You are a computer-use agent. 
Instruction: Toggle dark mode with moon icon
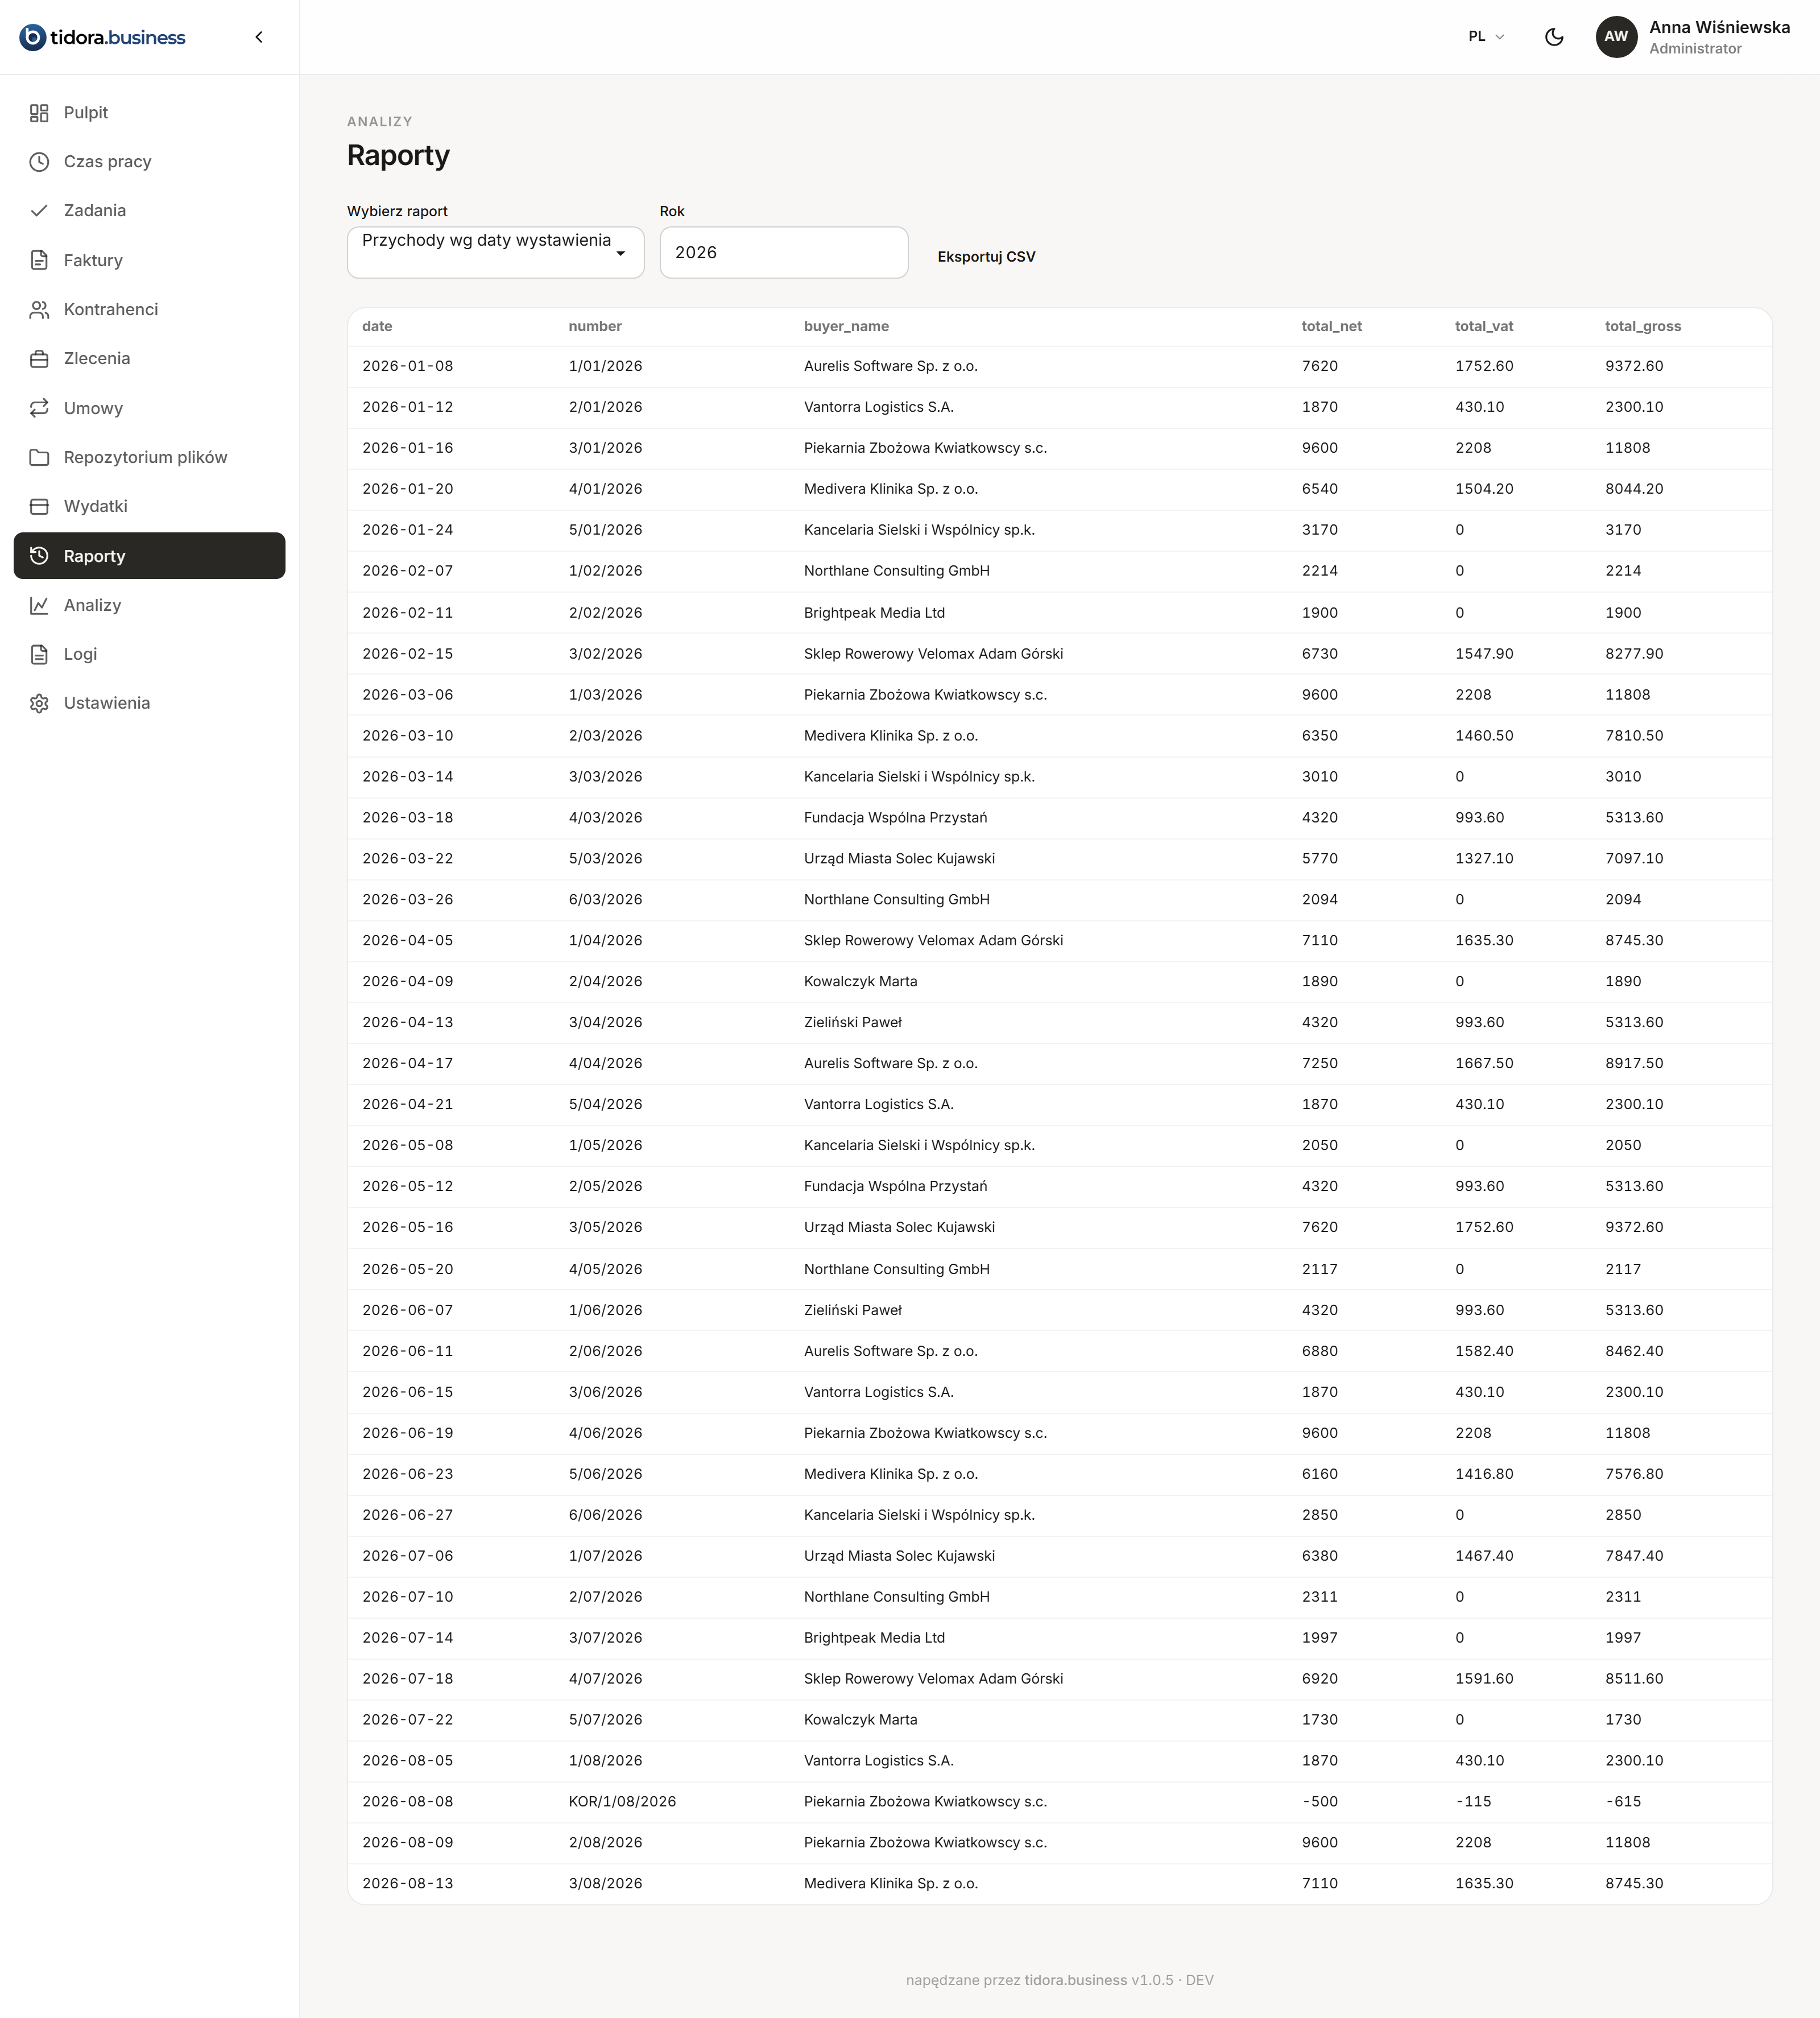1554,37
